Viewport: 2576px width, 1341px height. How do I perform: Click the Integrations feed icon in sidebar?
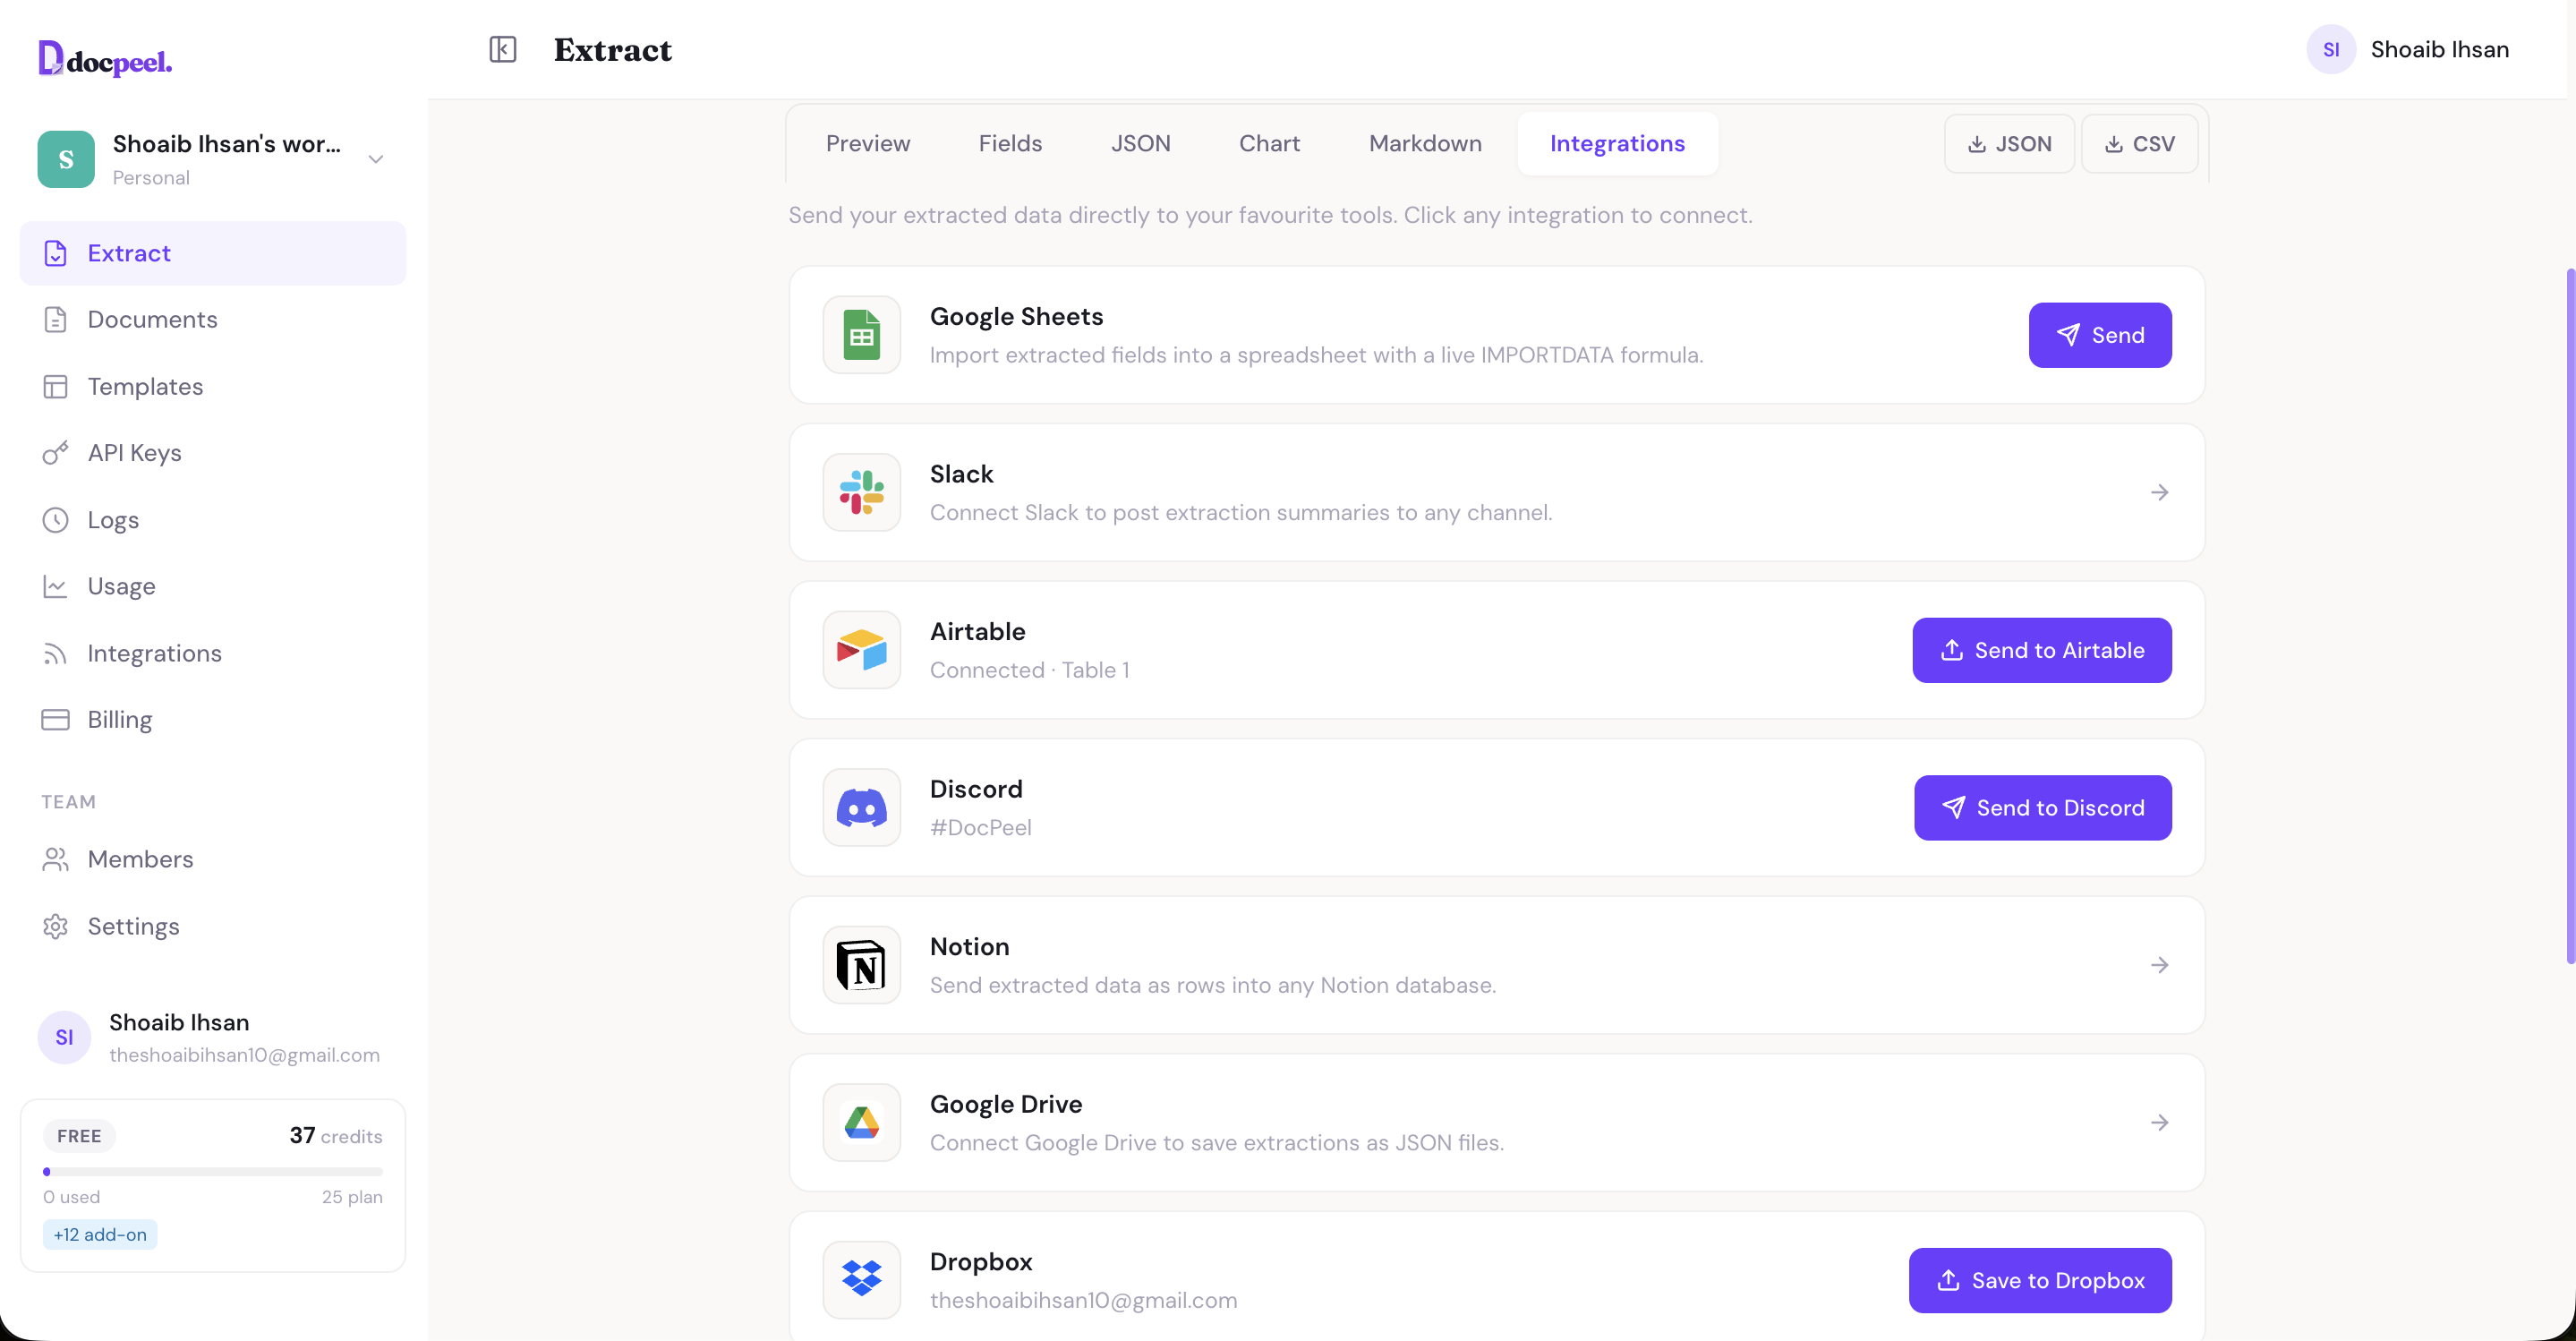pos(56,653)
